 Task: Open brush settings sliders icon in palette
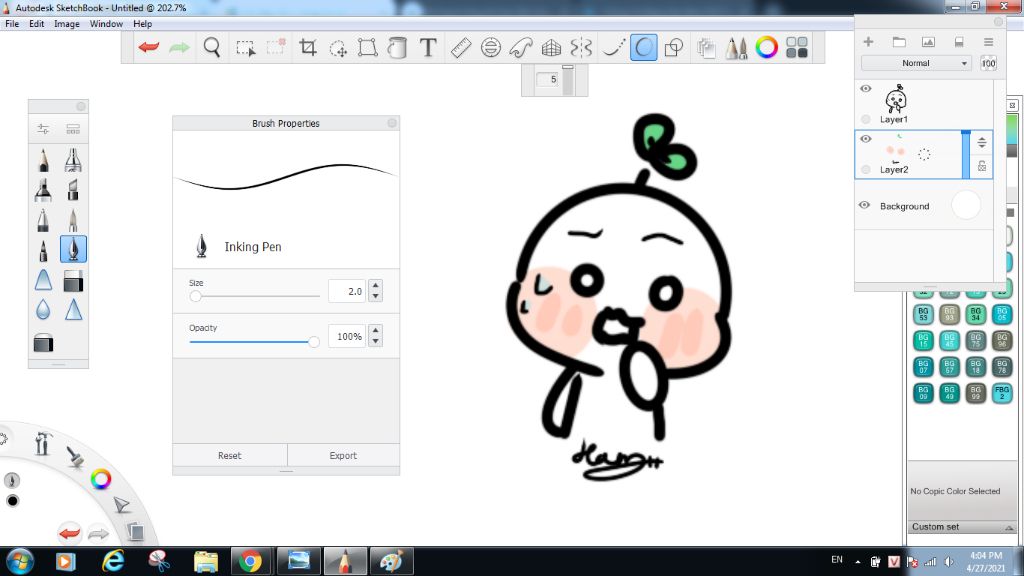[43, 129]
